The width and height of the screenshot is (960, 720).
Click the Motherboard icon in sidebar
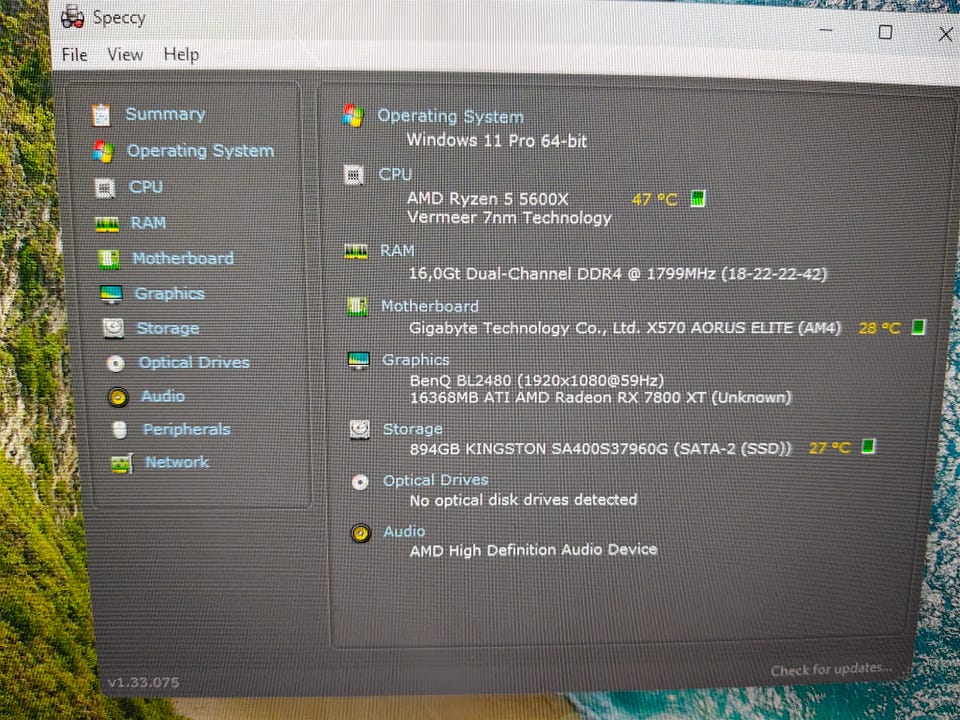(109, 259)
